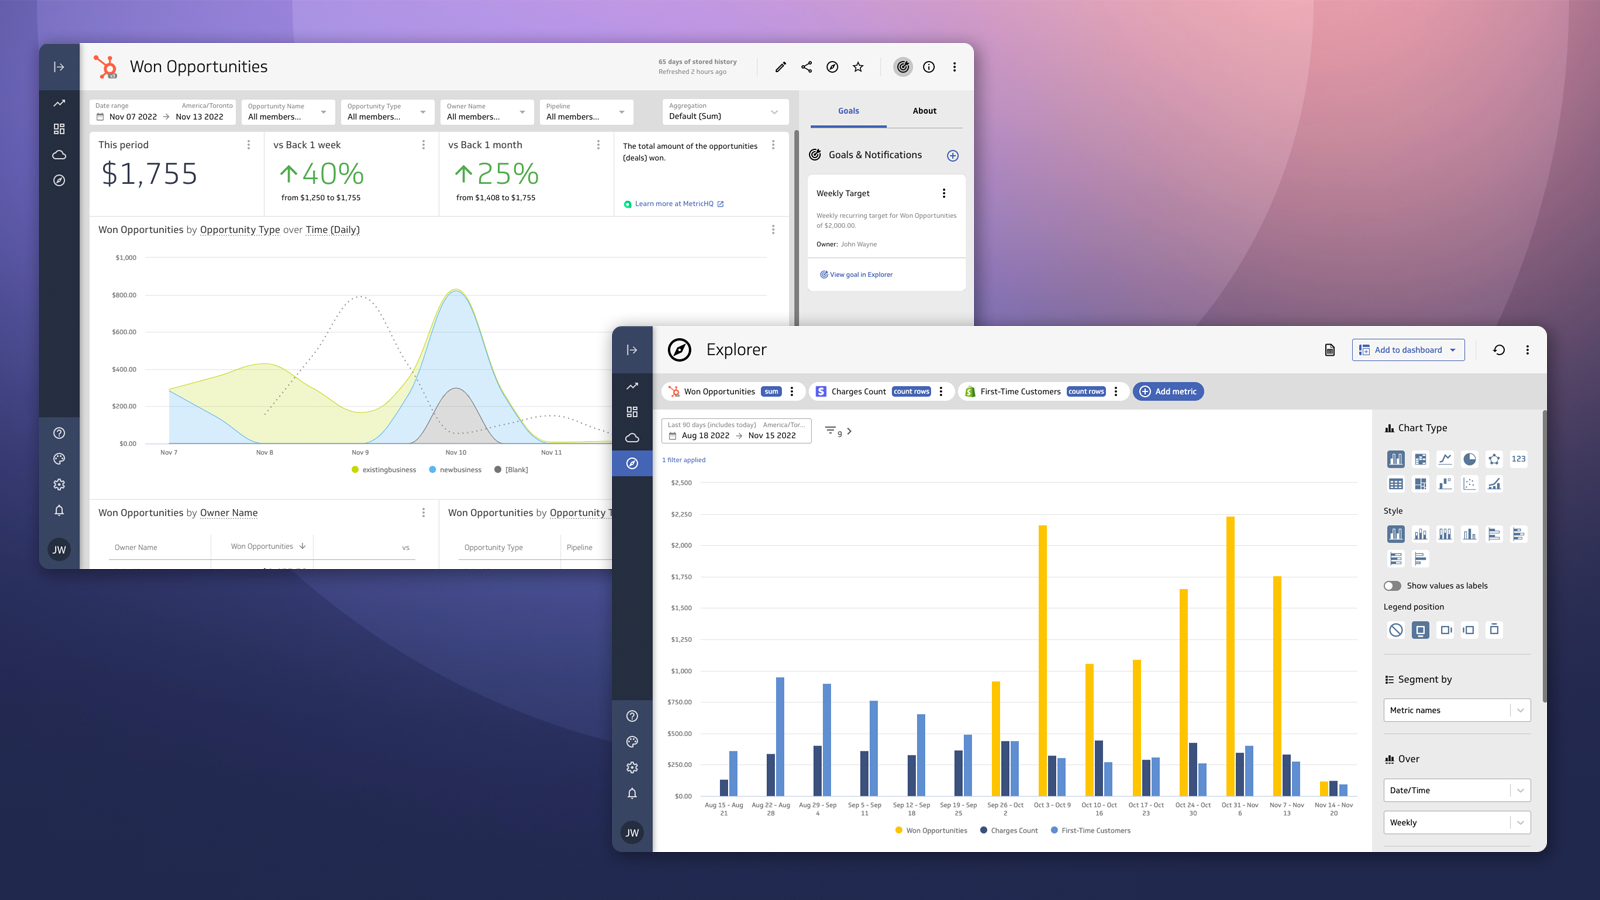Viewport: 1600px width, 900px height.
Task: Open the attachment/report icon in Explorer header
Action: click(1329, 350)
